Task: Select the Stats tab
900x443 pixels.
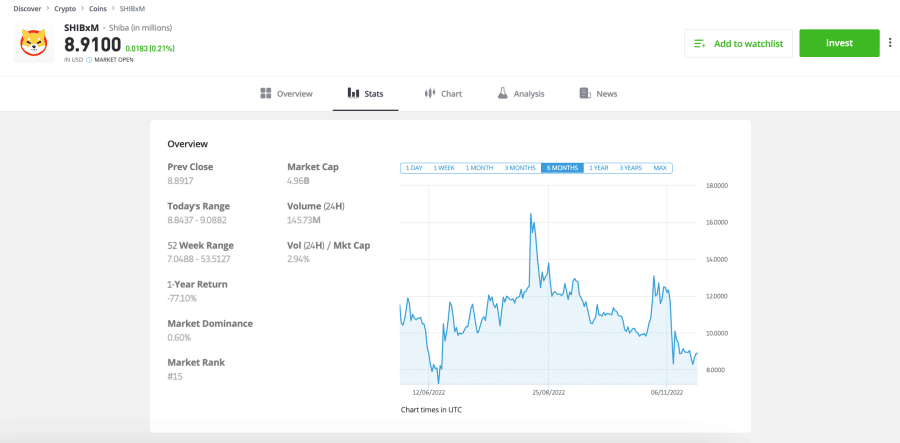Action: click(366, 94)
